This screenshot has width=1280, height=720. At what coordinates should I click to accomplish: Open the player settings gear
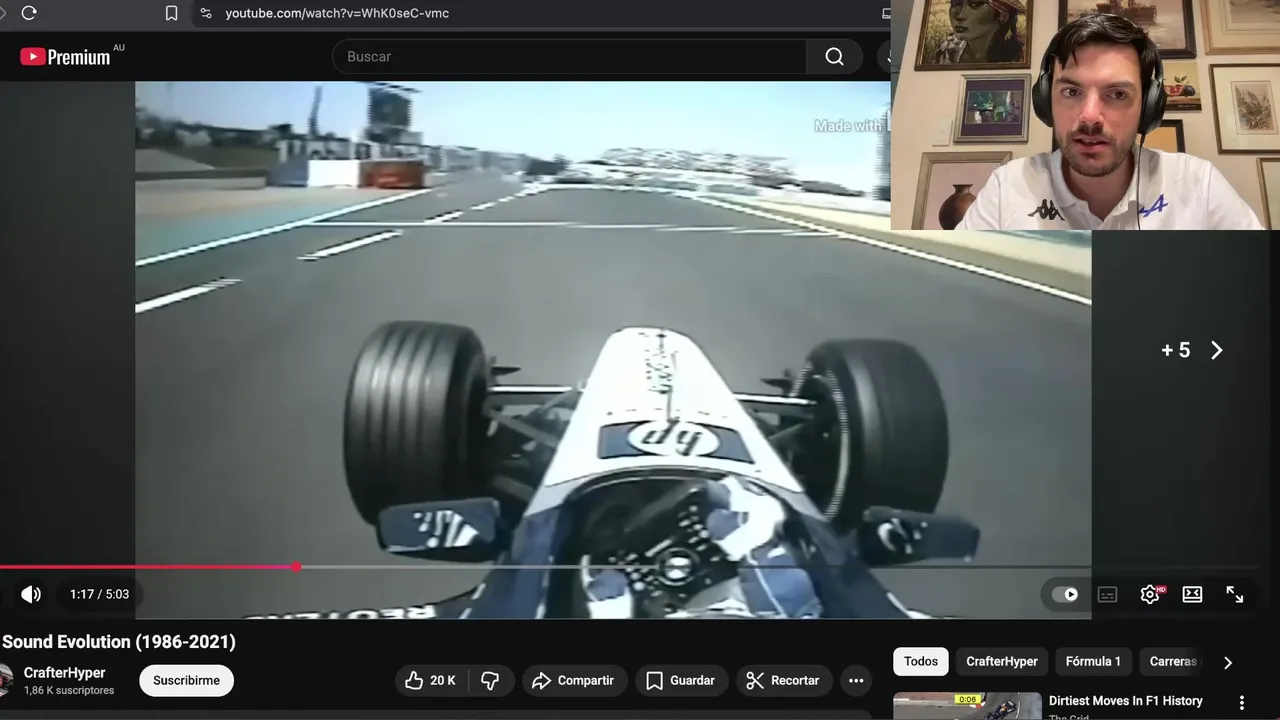tap(1150, 594)
